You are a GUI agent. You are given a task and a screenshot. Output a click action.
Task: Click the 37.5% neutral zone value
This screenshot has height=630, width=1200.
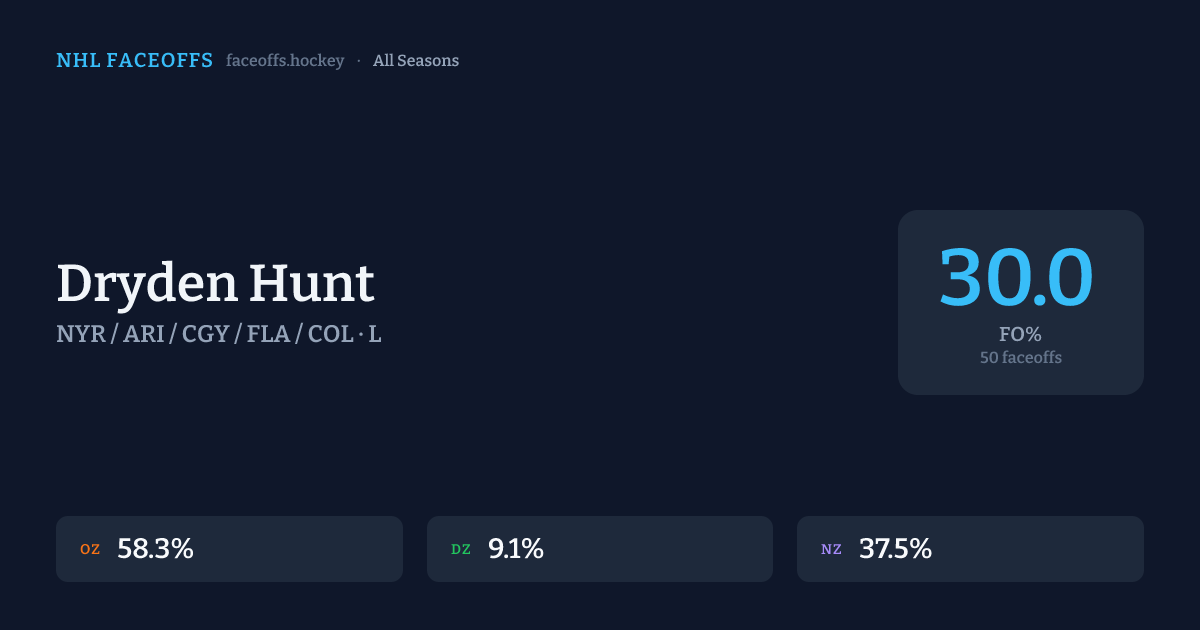pyautogui.click(x=895, y=549)
